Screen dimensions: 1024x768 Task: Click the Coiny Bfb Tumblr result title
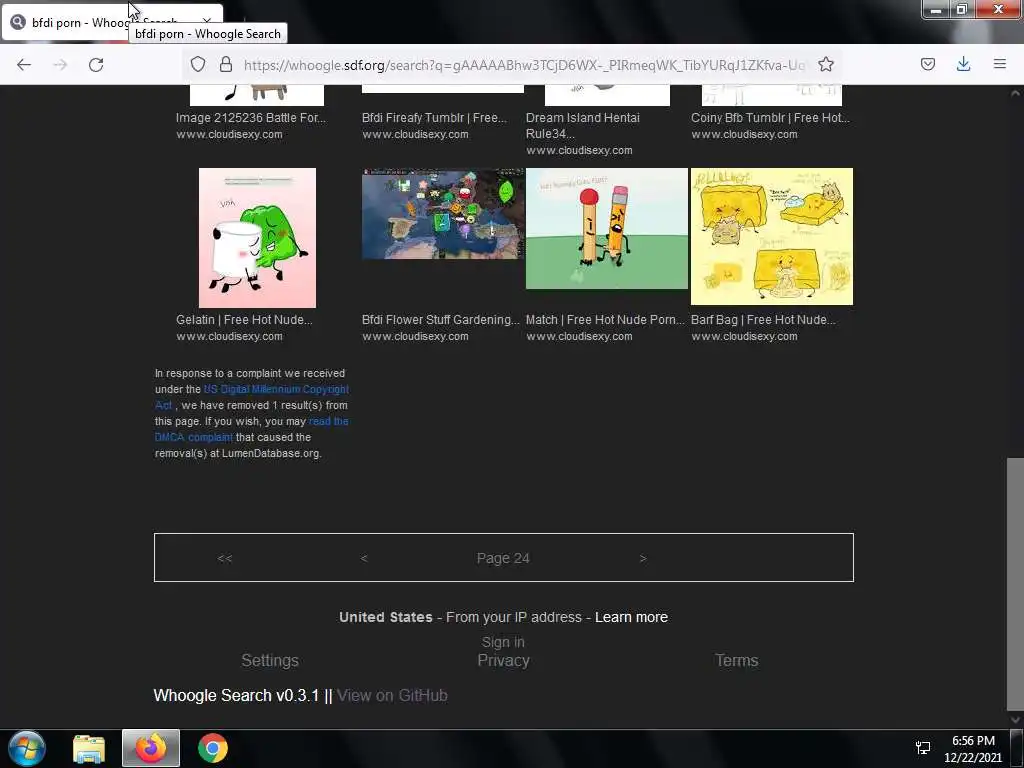coord(771,118)
